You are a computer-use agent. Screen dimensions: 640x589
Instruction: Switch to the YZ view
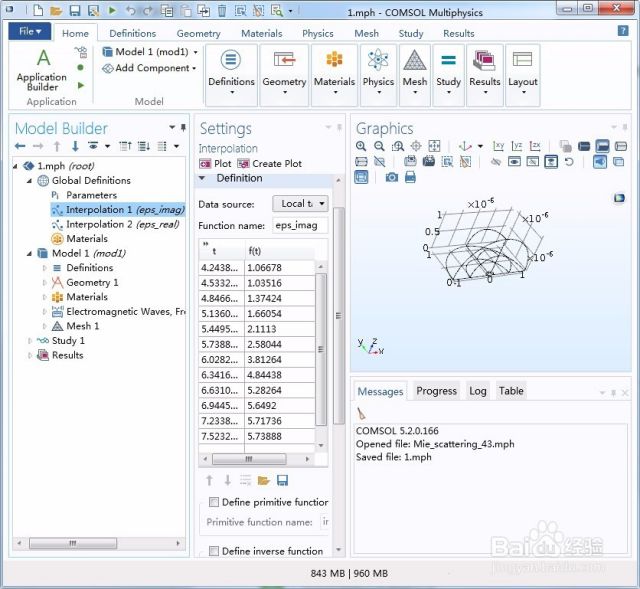pyautogui.click(x=517, y=146)
